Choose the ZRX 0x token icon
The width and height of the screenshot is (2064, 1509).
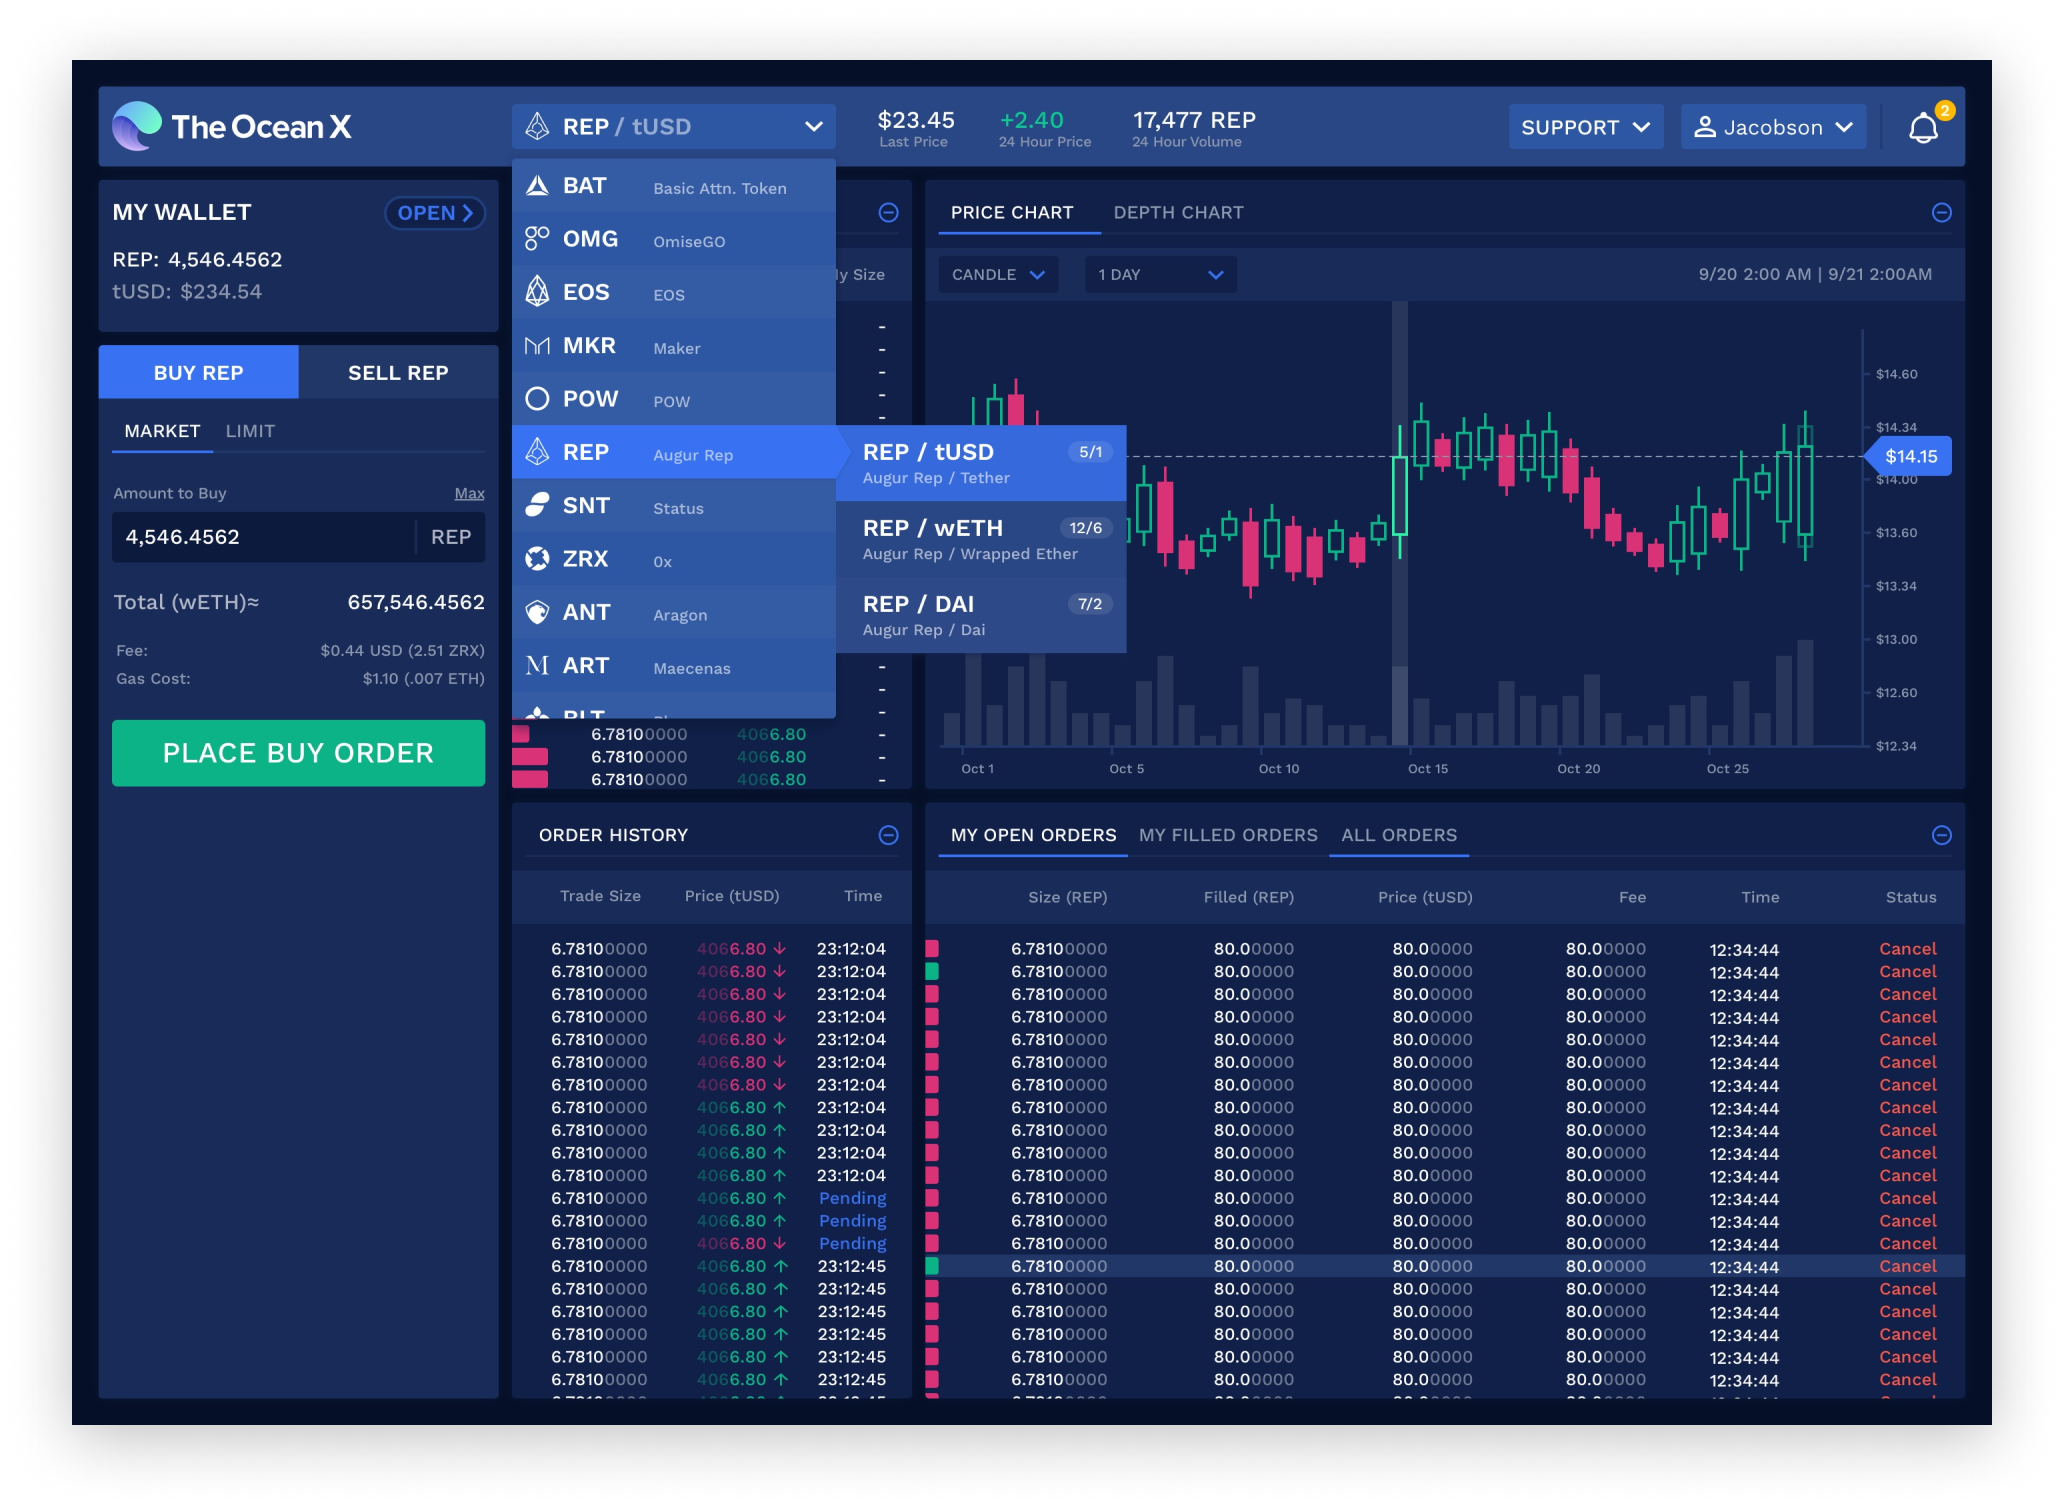(x=537, y=559)
